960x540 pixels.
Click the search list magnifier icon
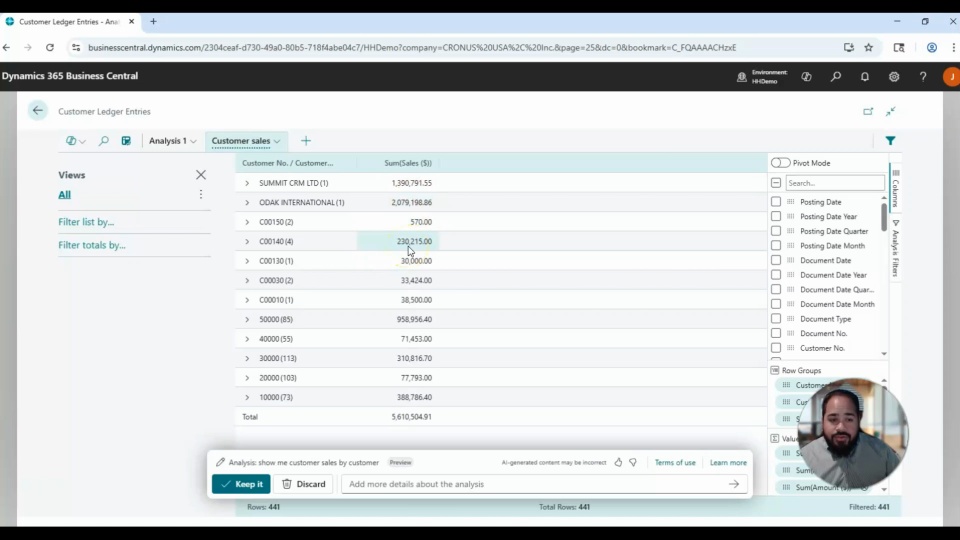(x=103, y=141)
